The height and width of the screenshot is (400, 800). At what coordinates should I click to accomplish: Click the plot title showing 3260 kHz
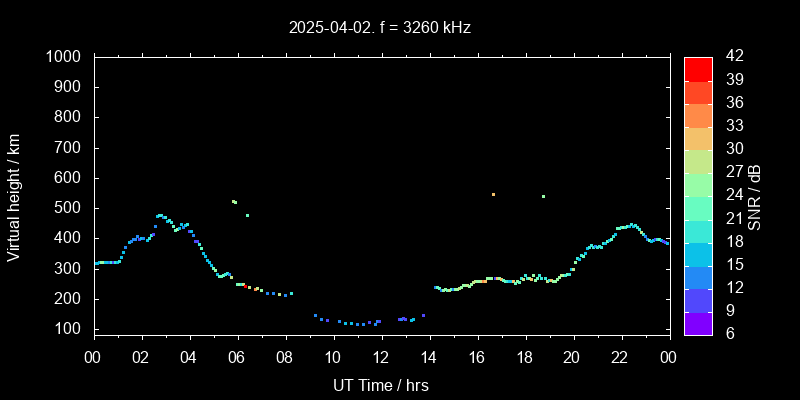[379, 28]
